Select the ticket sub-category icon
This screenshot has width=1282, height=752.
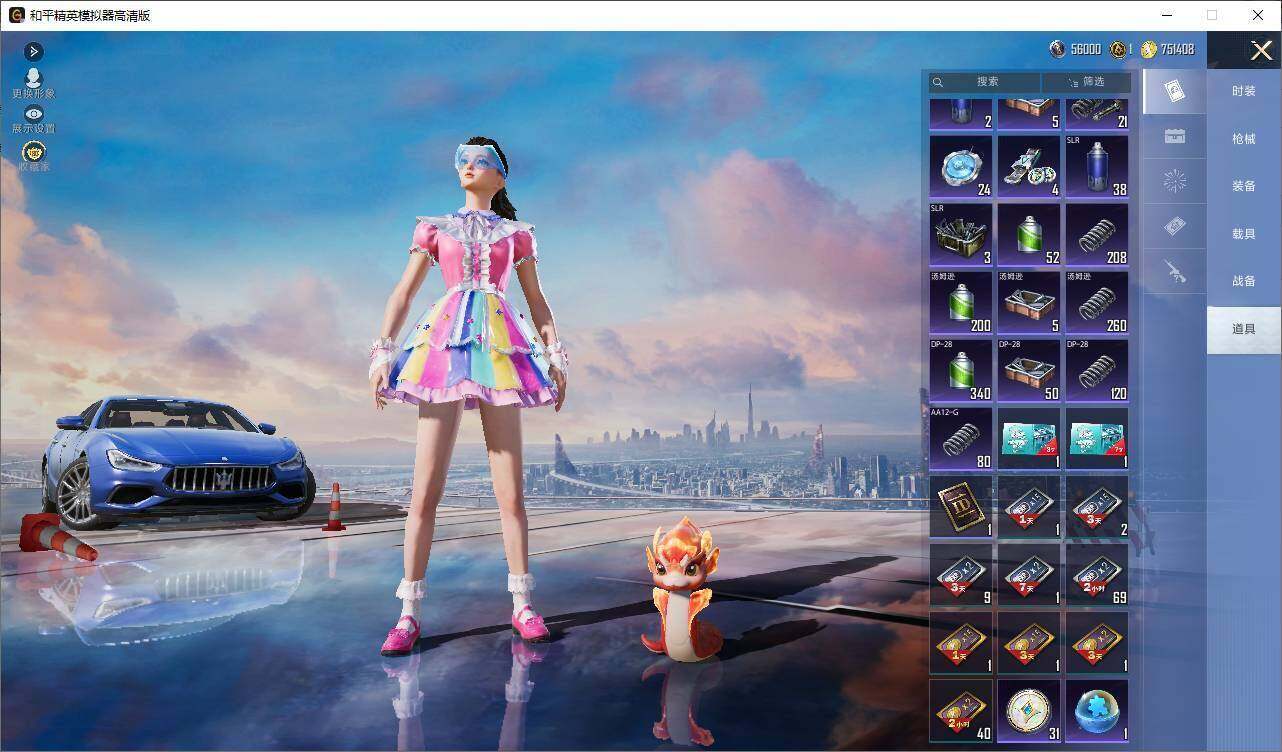[x=1175, y=227]
